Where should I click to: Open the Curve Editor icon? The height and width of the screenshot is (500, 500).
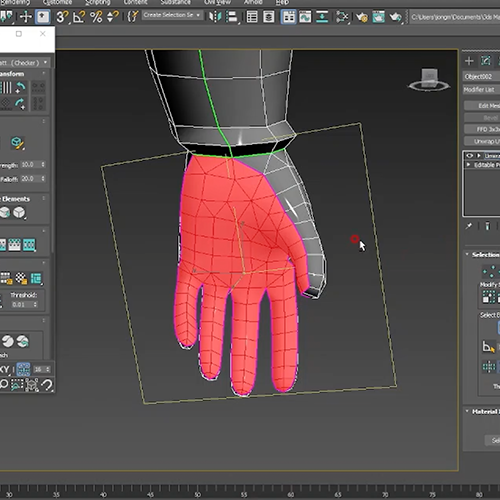pyautogui.click(x=305, y=17)
